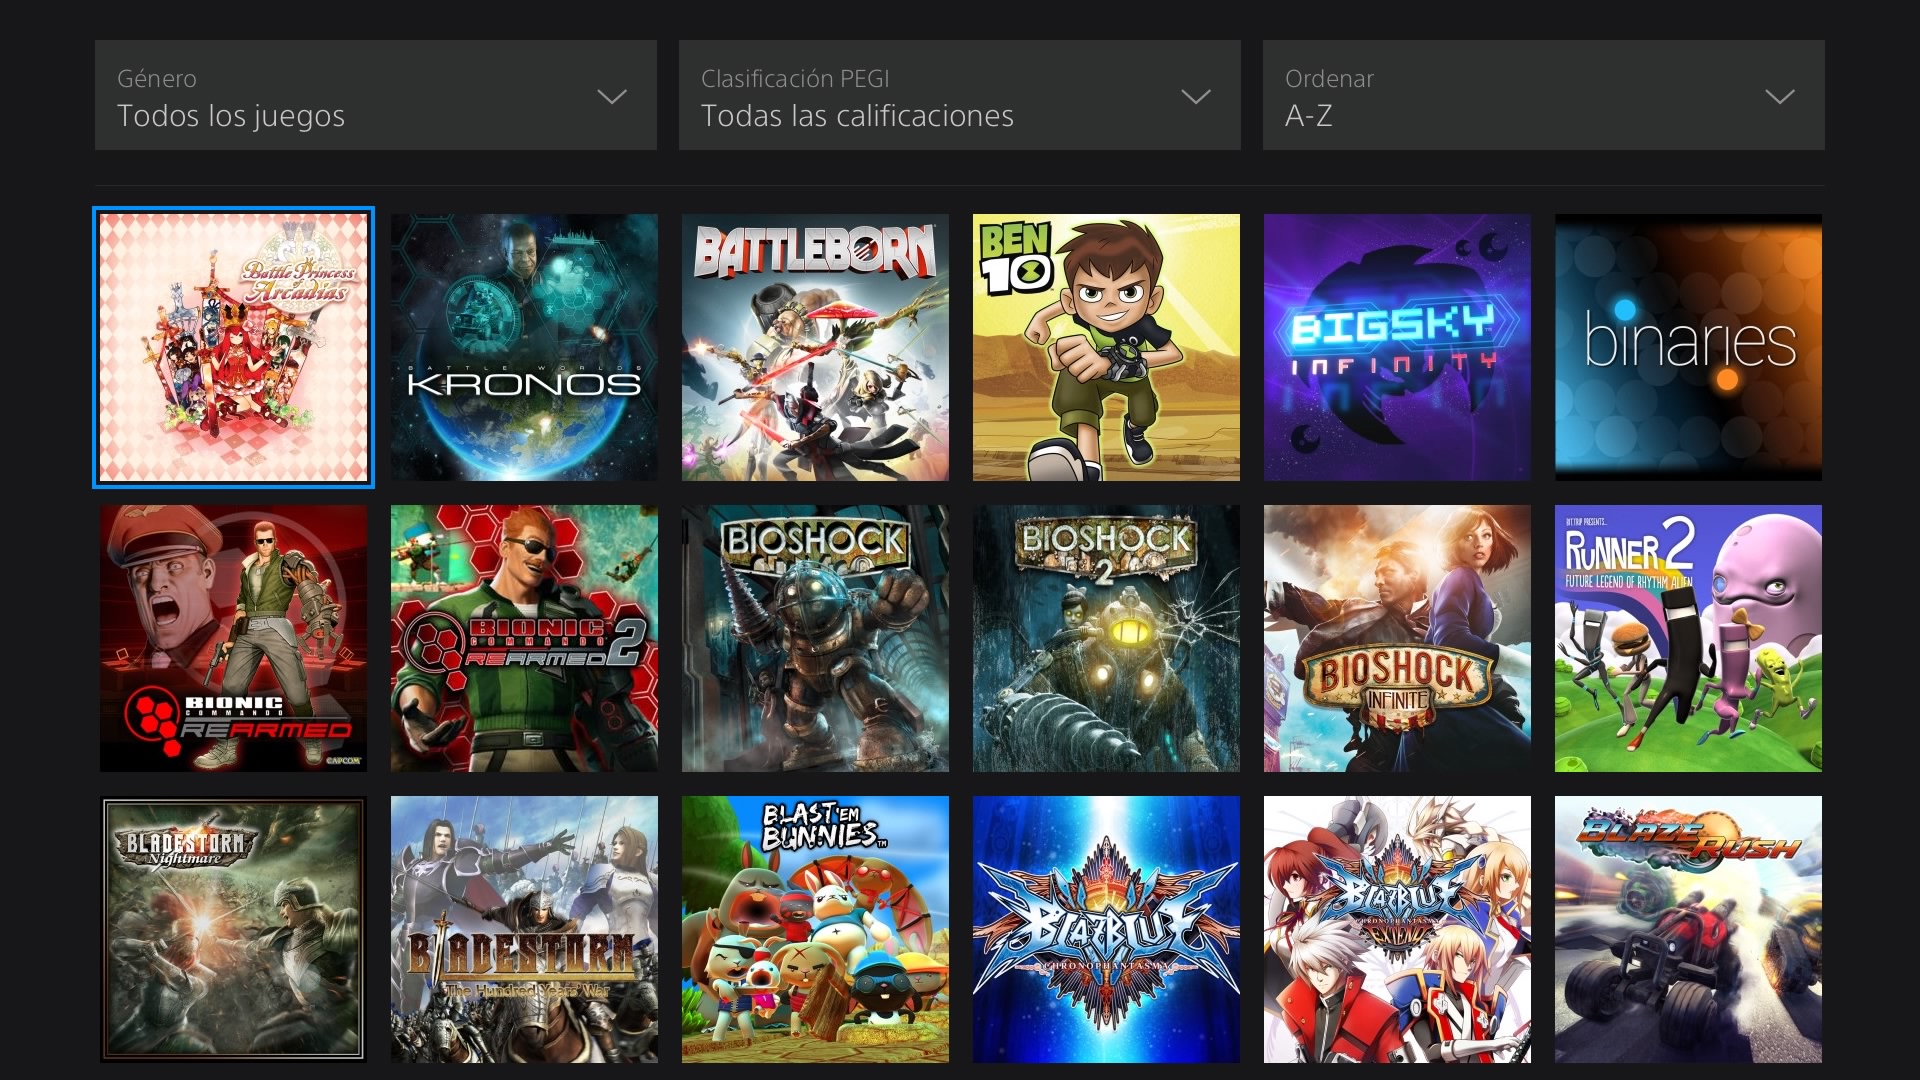Open the Ben 10 game tile

click(x=1106, y=347)
